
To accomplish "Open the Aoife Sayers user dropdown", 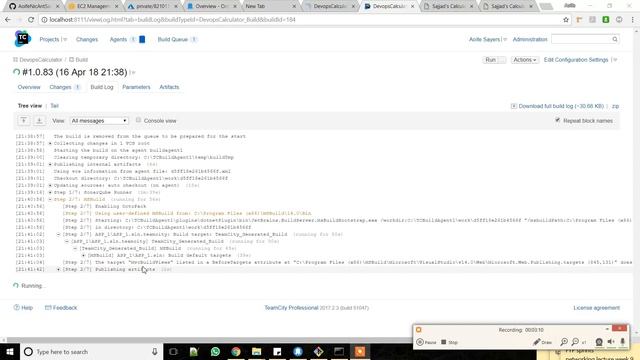I will (x=487, y=39).
